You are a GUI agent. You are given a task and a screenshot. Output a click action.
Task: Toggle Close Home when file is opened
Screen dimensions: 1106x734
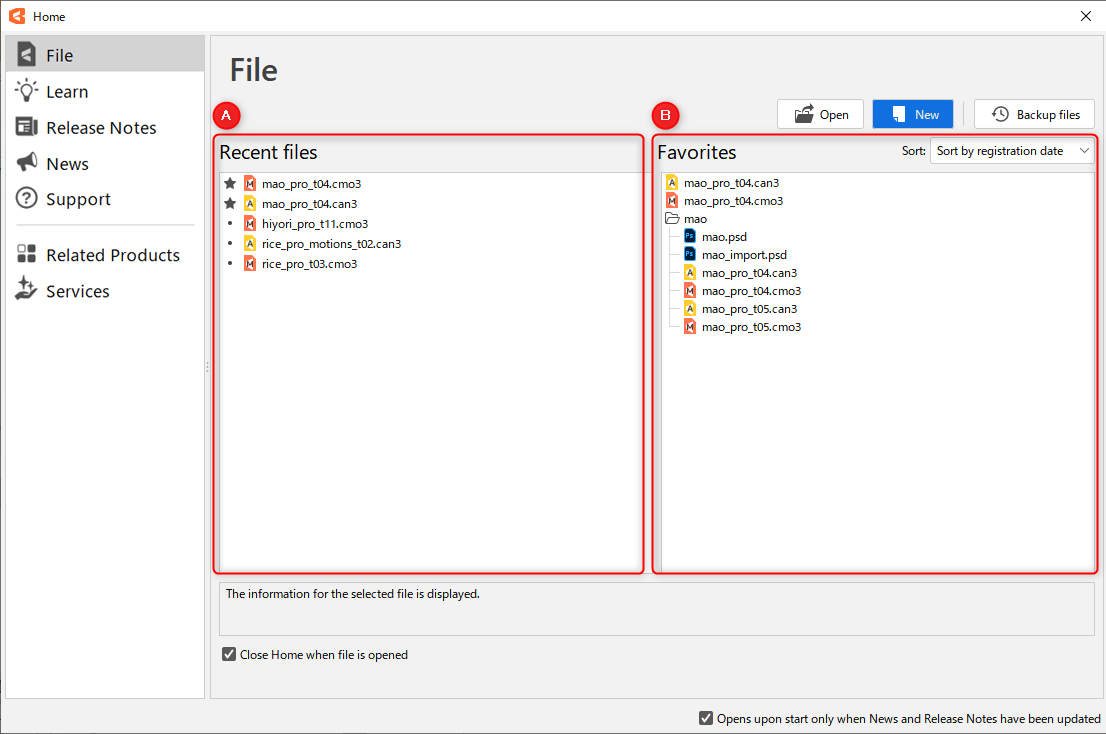point(230,655)
